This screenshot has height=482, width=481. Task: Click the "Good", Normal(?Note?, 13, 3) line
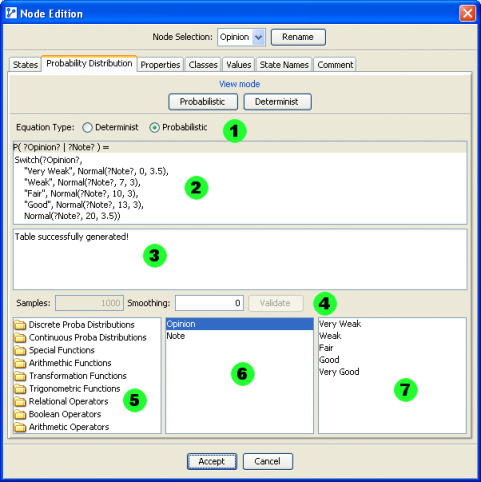84,205
